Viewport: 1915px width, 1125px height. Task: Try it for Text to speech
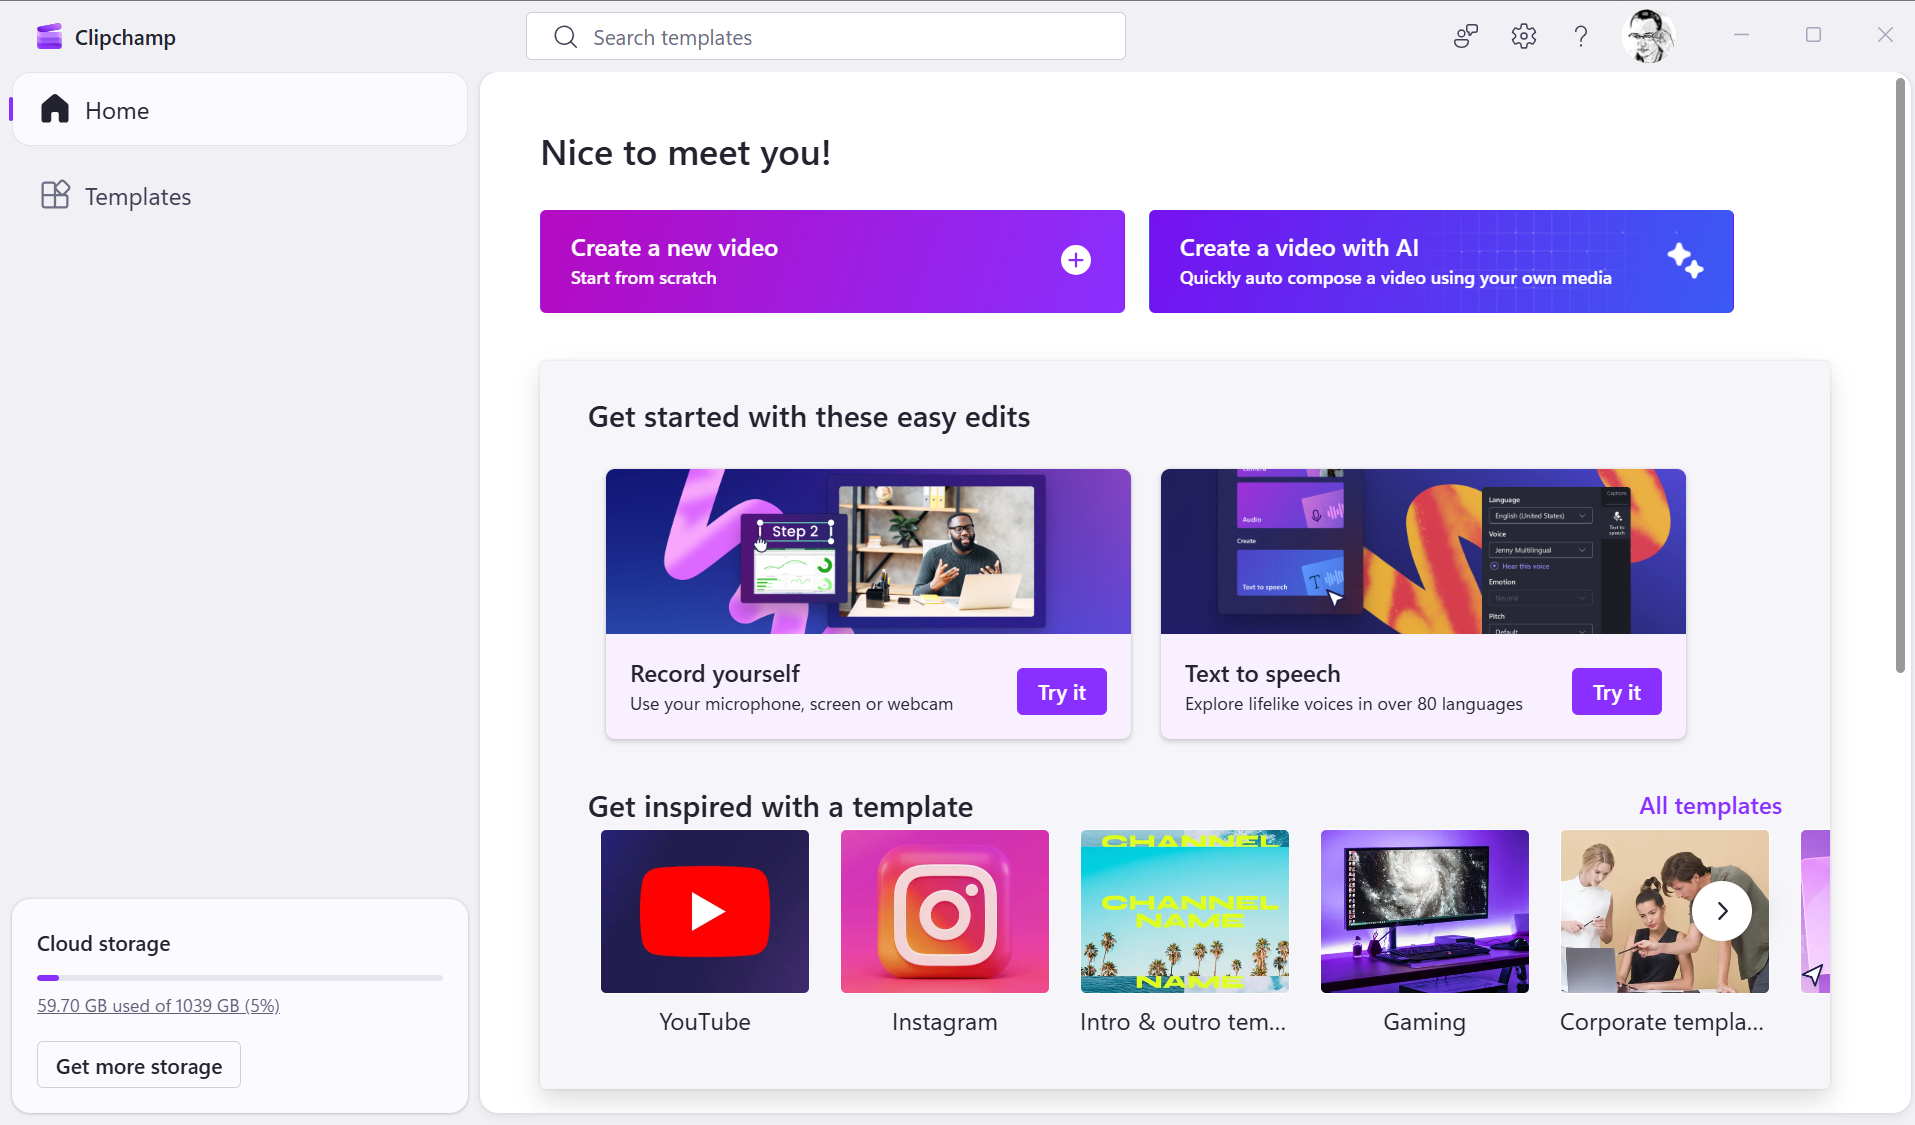pos(1617,692)
